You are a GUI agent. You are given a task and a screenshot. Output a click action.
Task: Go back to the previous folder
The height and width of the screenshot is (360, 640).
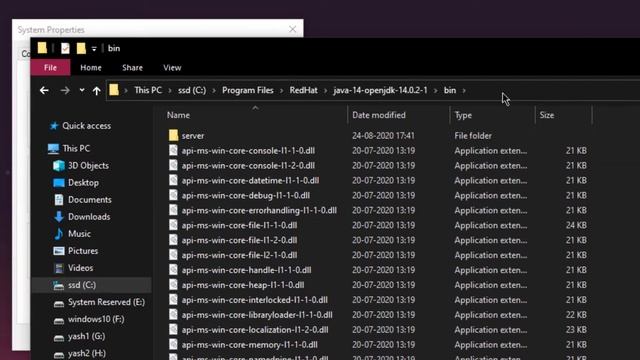[44, 91]
